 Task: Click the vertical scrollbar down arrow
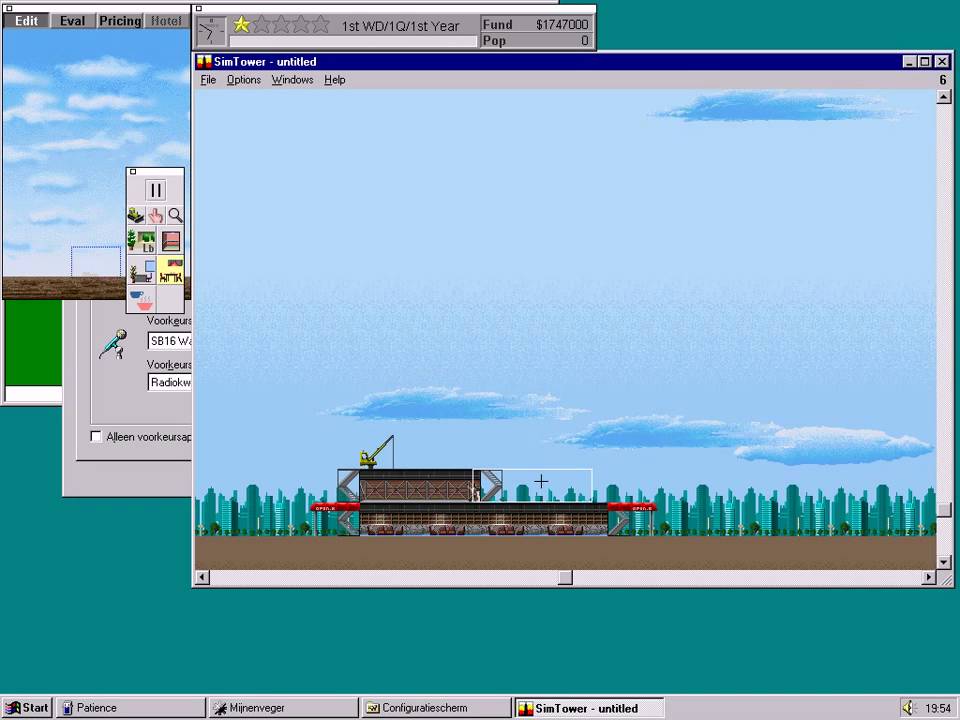click(x=943, y=562)
